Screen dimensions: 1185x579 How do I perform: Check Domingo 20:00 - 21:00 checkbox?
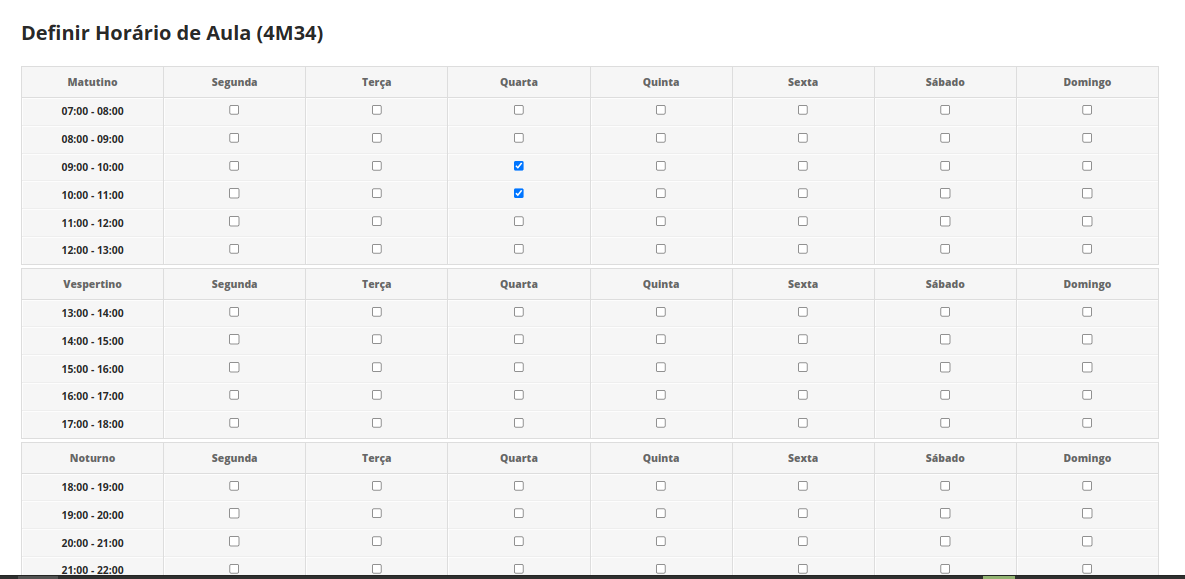(x=1087, y=542)
